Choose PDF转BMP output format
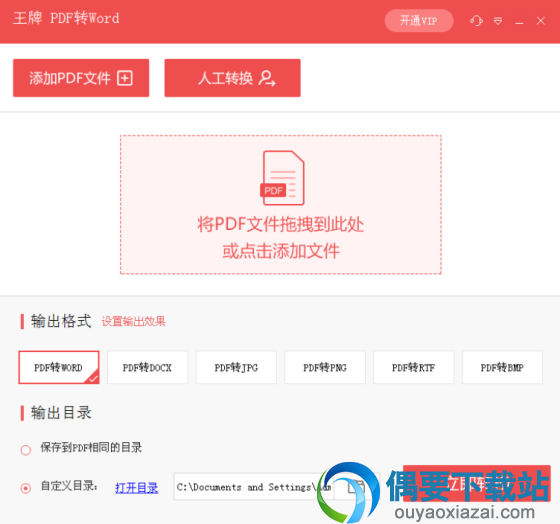 tap(502, 368)
